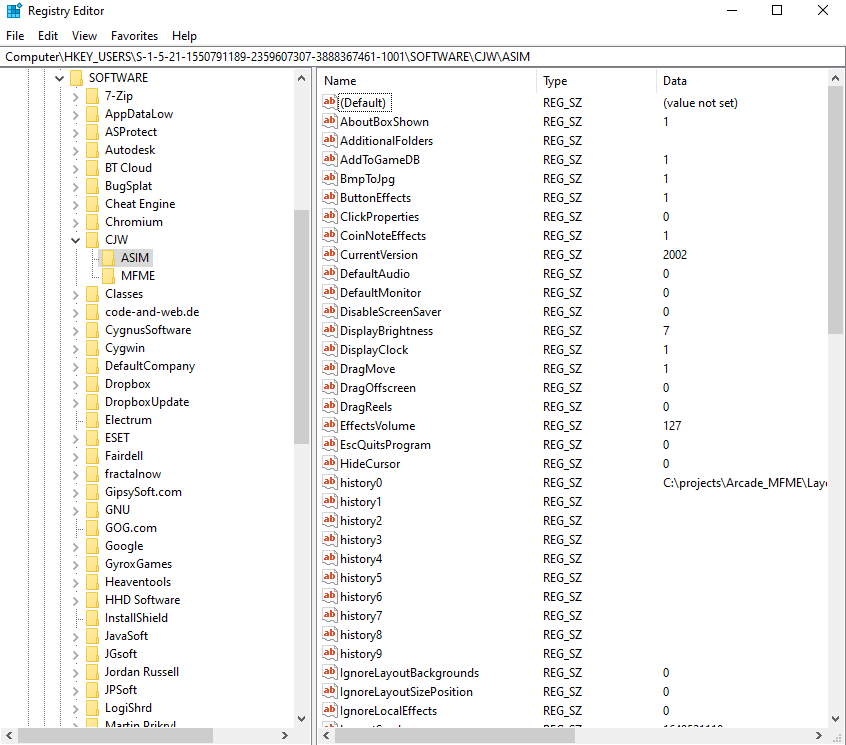Maximize the Registry Editor window
Image resolution: width=846 pixels, height=745 pixels.
pos(777,10)
